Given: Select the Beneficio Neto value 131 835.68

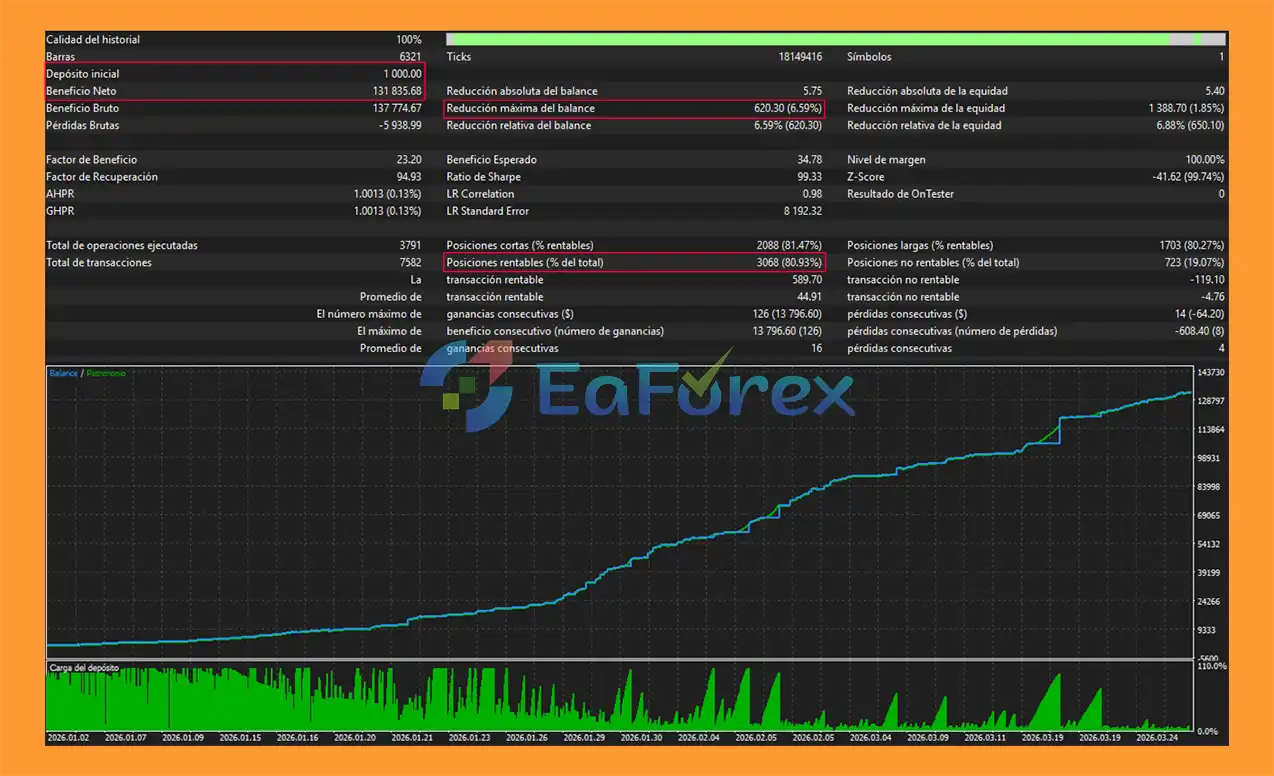Looking at the screenshot, I should click(x=397, y=91).
